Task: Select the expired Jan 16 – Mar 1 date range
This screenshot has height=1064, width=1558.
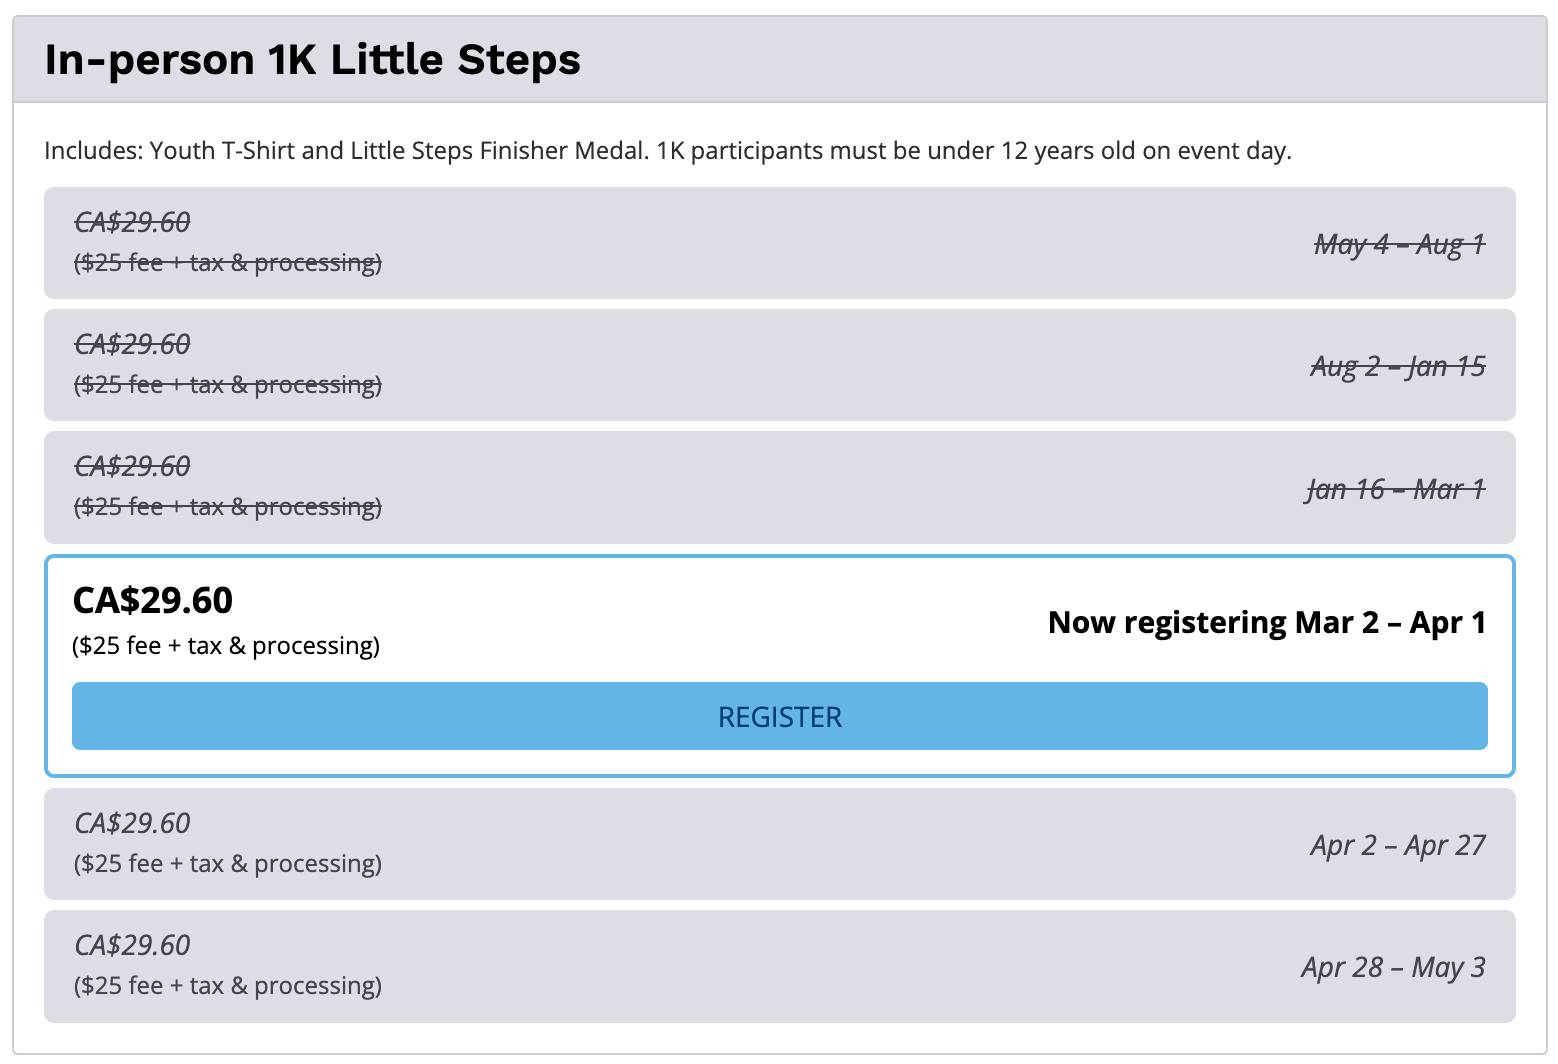Action: tap(1395, 489)
